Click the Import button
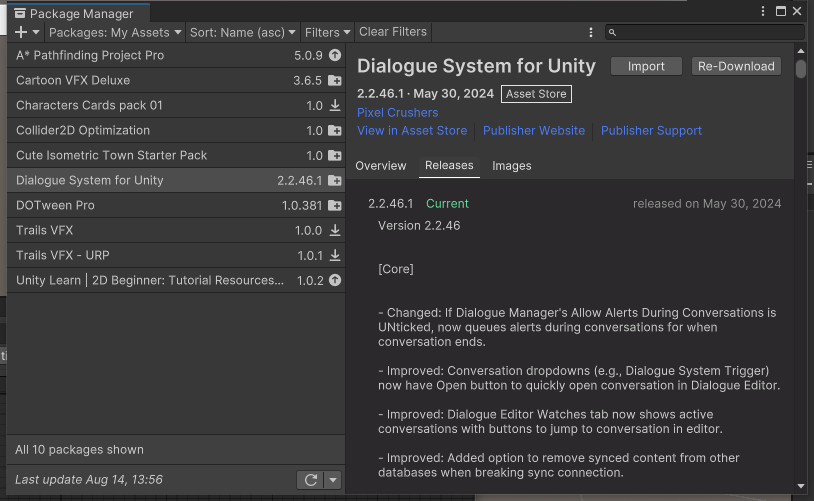The height and width of the screenshot is (501, 814). tap(646, 66)
